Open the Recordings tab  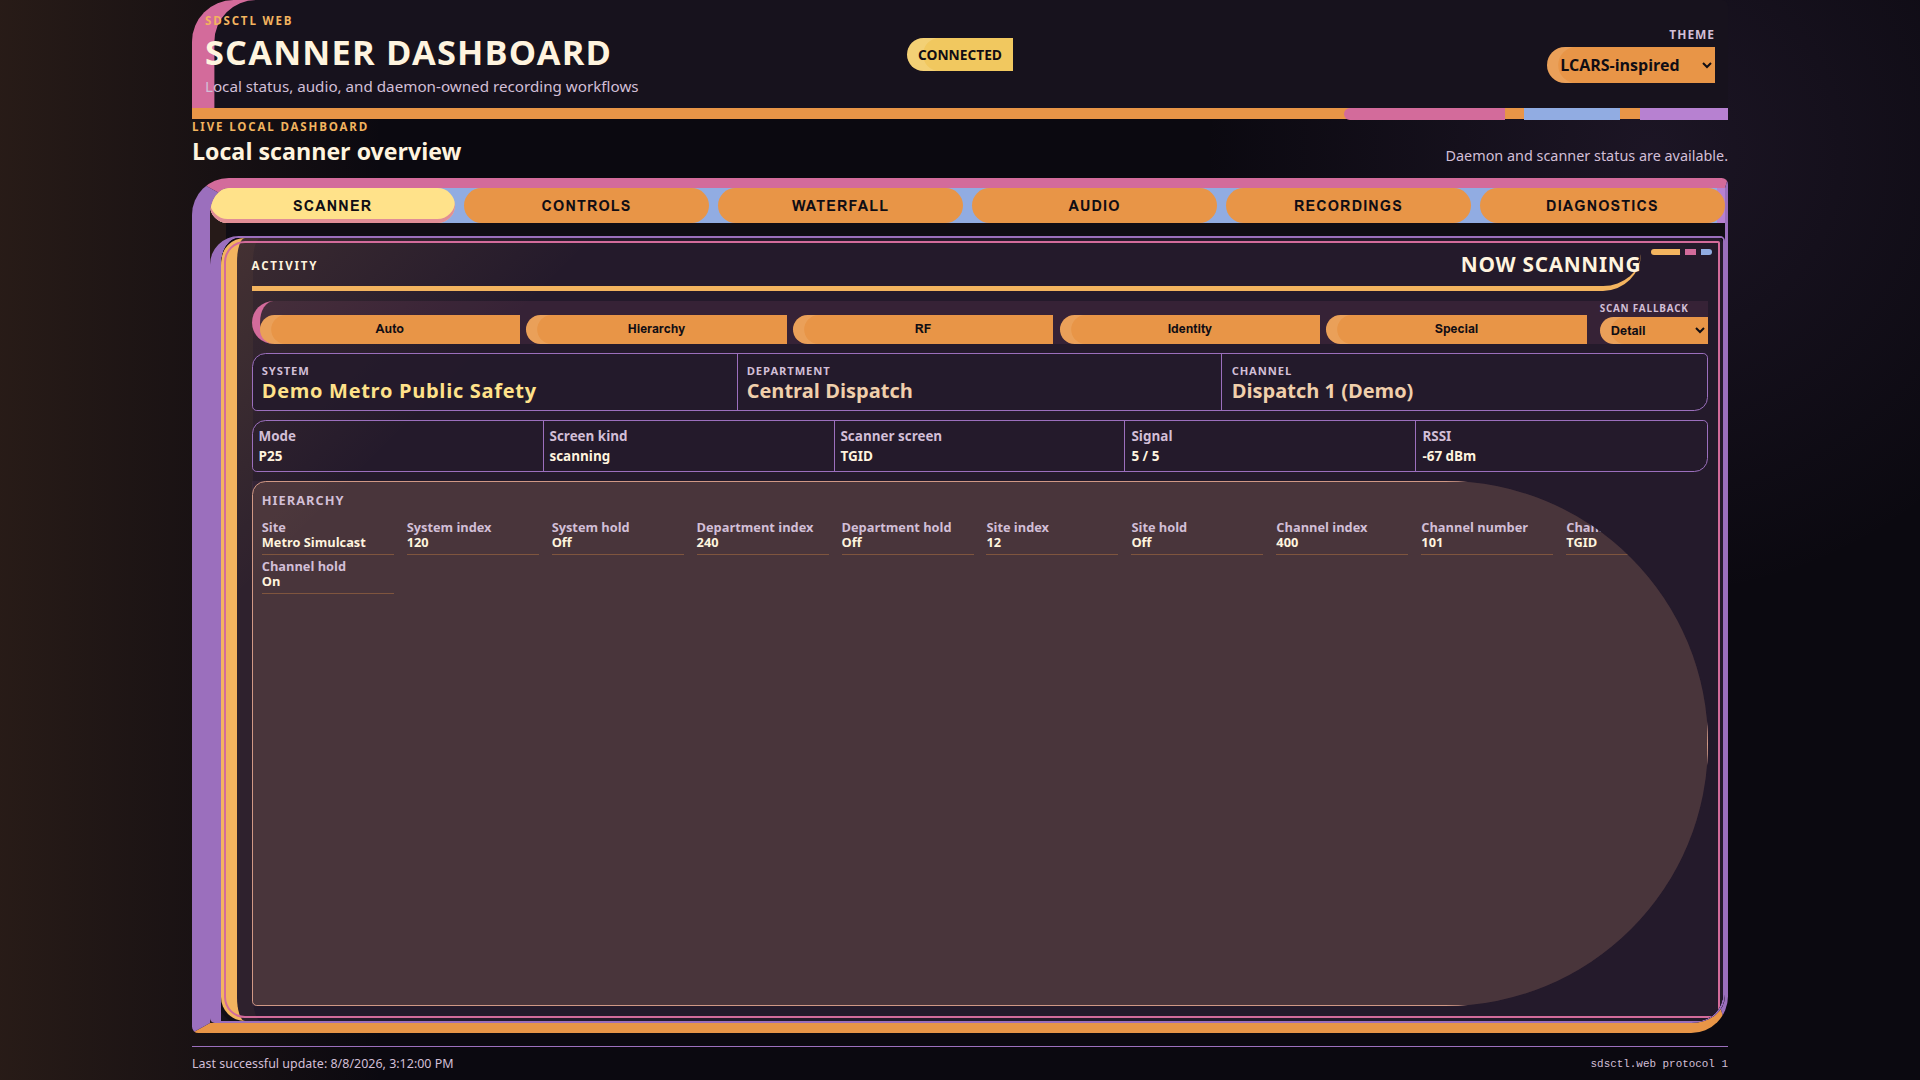[1348, 205]
